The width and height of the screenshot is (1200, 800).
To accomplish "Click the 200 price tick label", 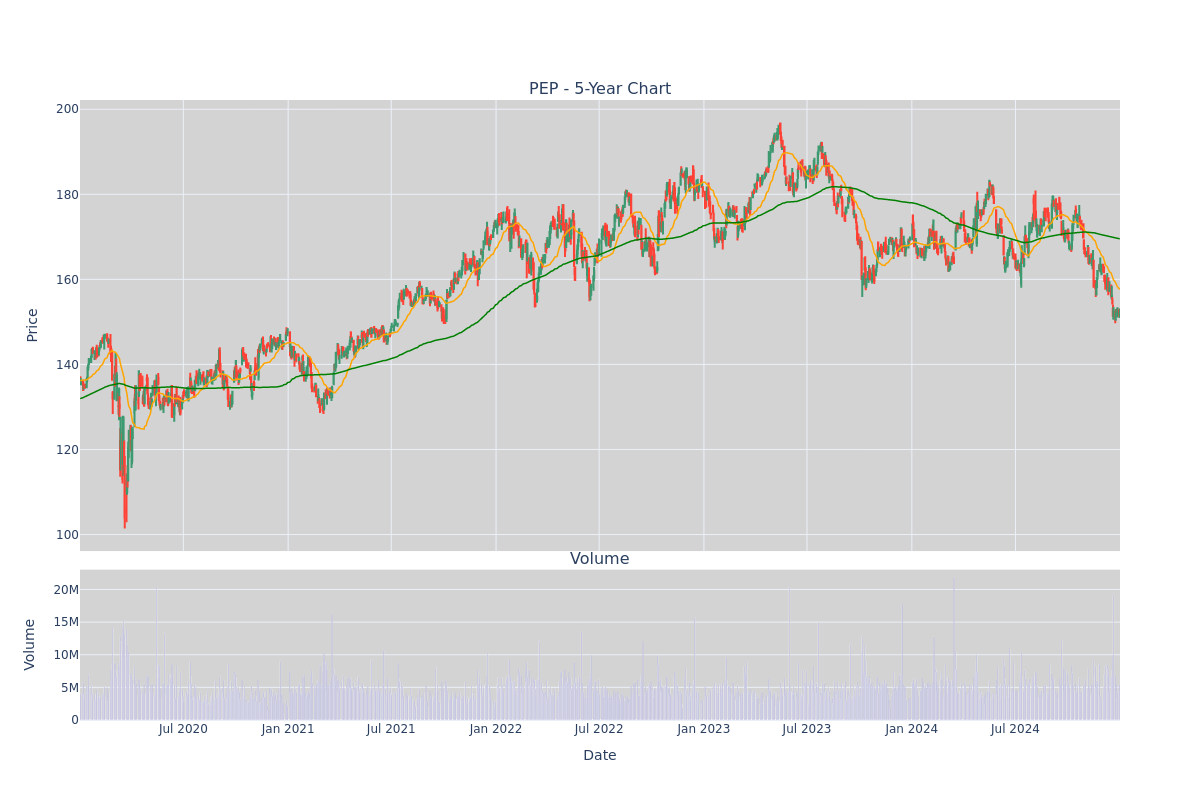I will pos(67,109).
